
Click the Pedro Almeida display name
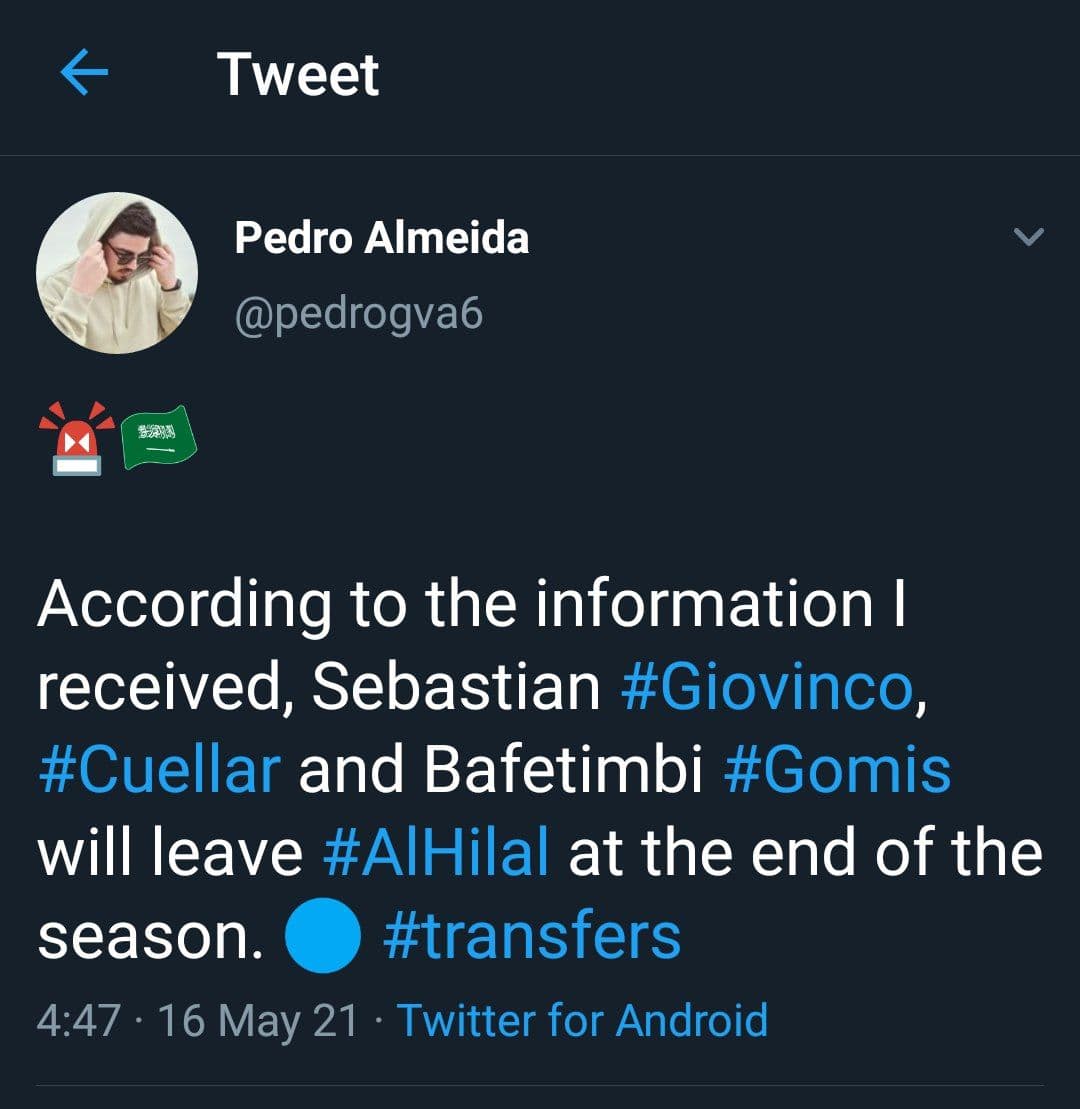point(381,238)
